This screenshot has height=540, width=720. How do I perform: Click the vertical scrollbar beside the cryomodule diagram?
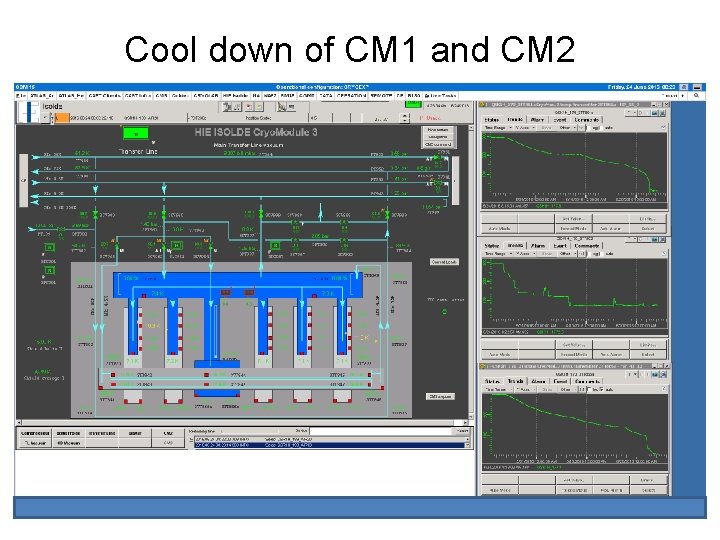(x=471, y=271)
